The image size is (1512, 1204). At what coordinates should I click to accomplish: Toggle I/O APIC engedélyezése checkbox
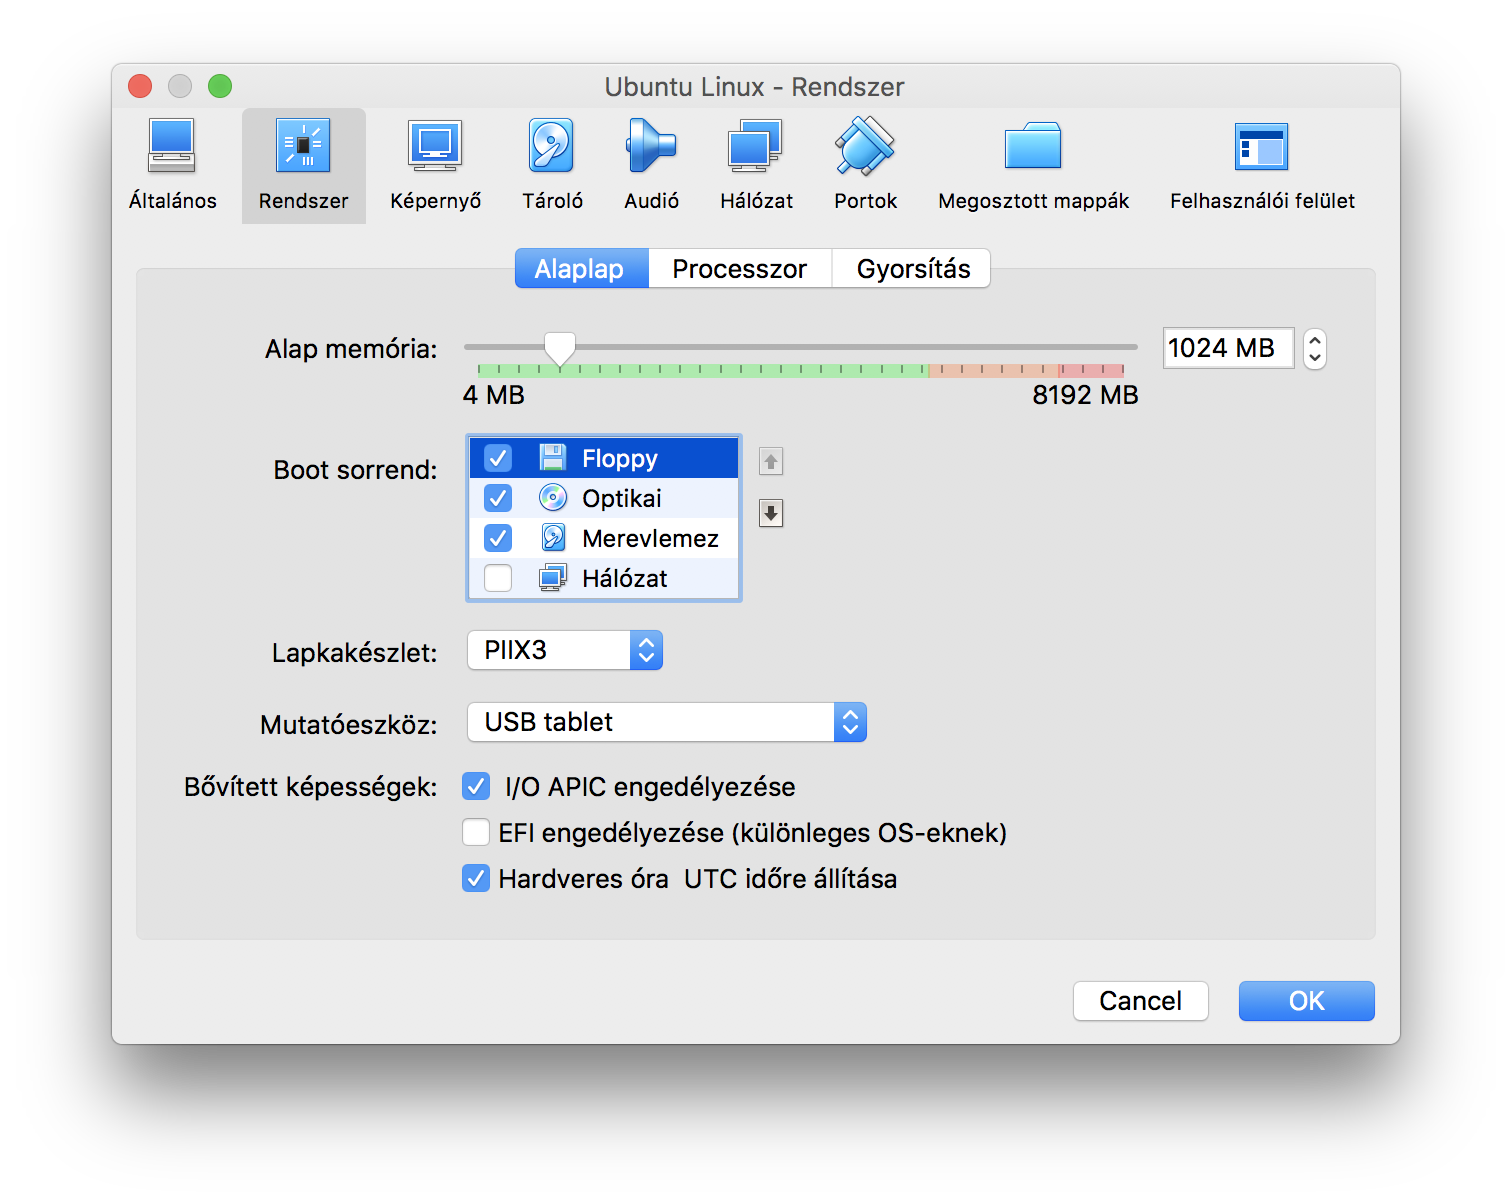pos(476,787)
